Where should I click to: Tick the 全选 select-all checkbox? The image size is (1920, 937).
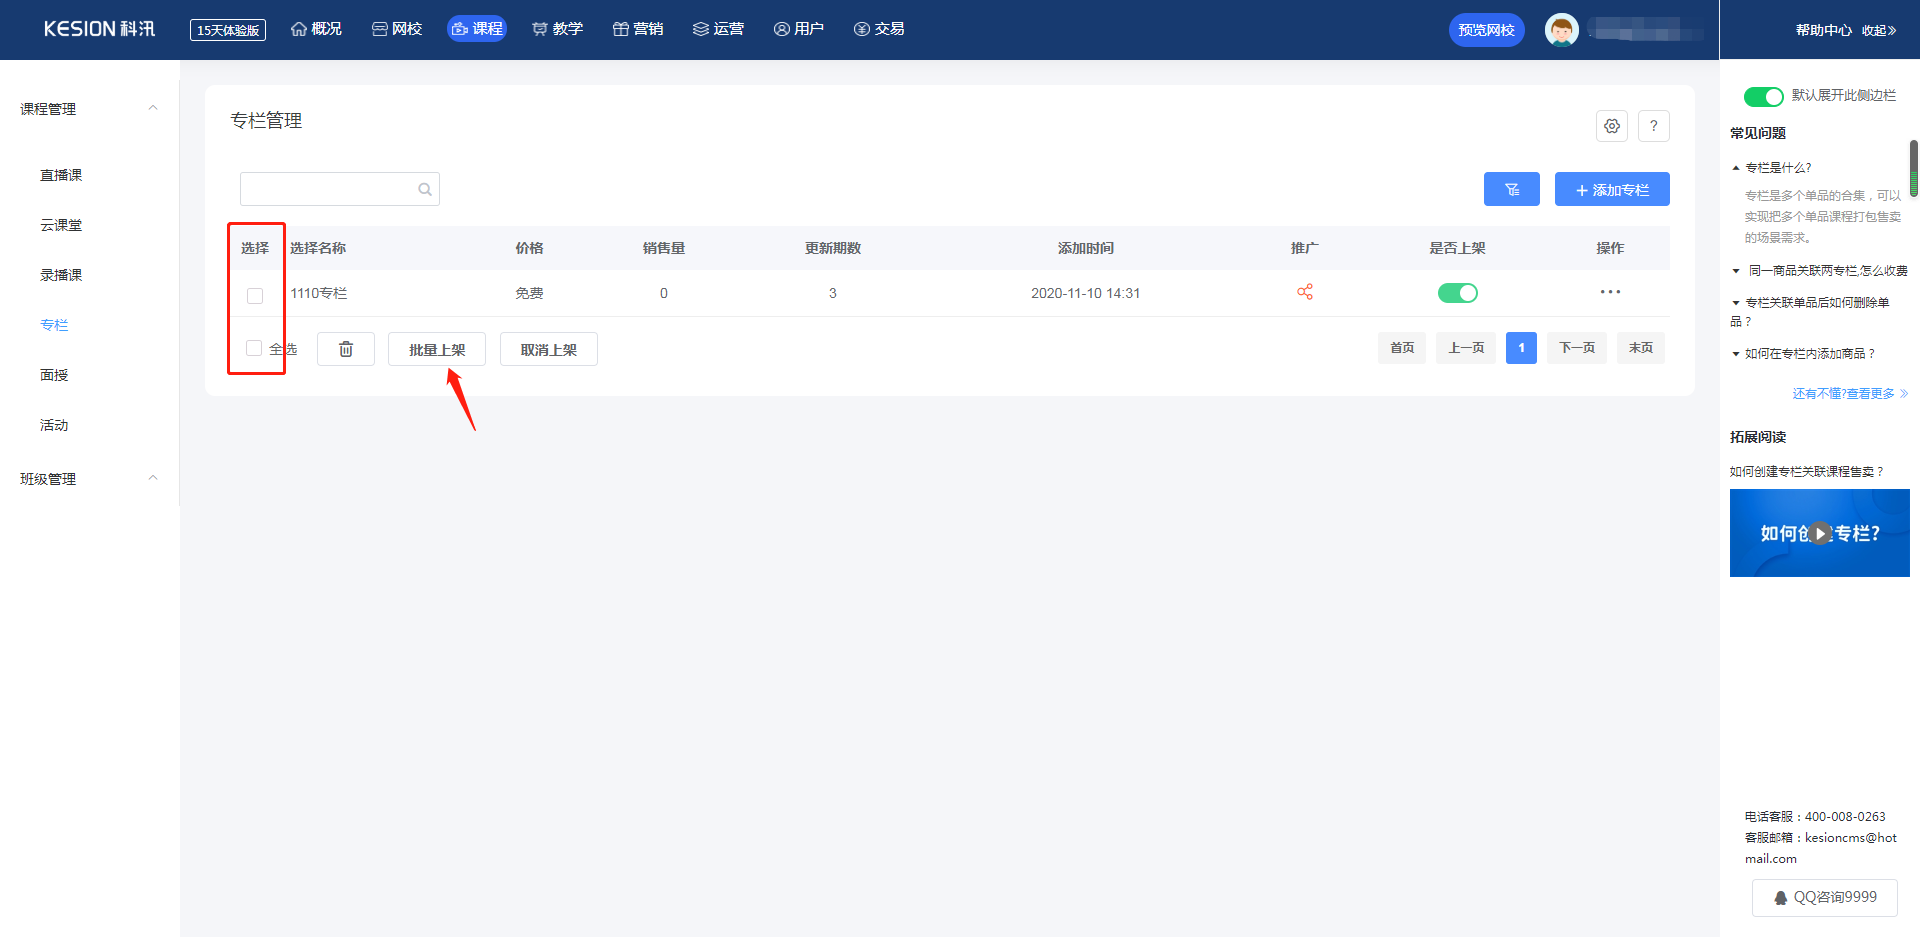click(254, 348)
